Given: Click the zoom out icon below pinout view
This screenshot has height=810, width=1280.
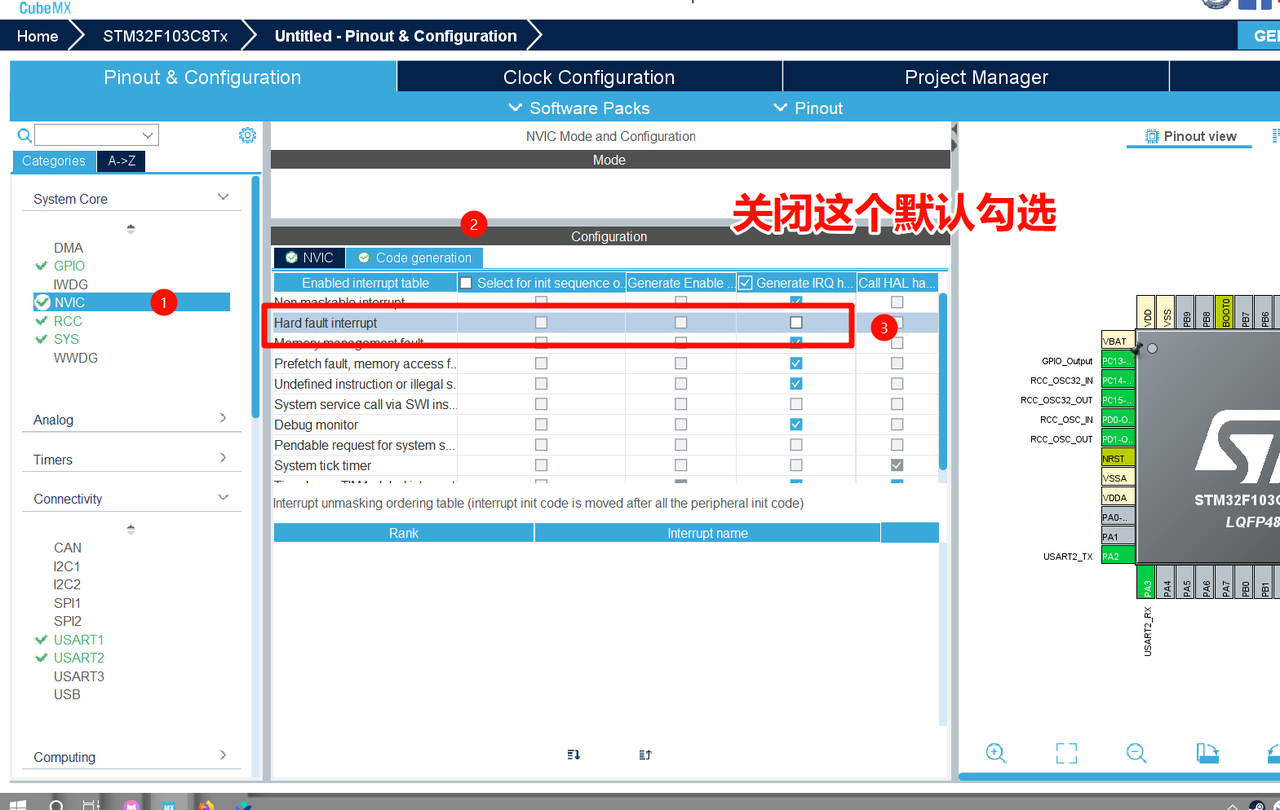Looking at the screenshot, I should pos(1136,753).
